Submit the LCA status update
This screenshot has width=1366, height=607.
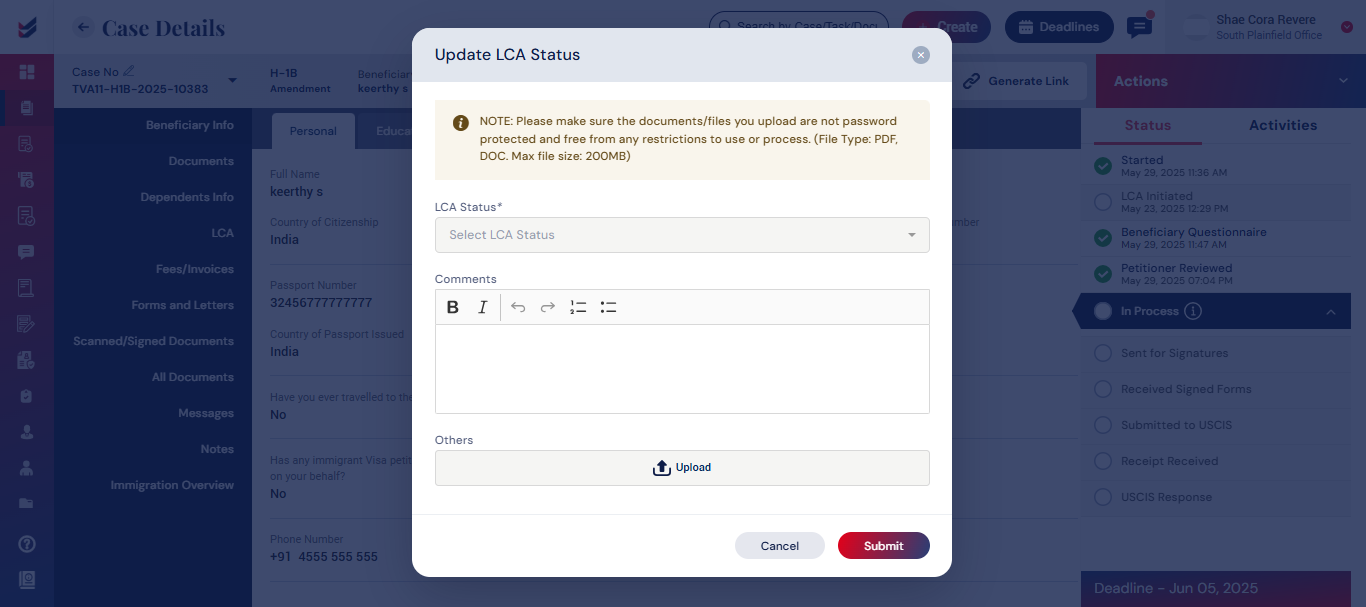point(884,546)
